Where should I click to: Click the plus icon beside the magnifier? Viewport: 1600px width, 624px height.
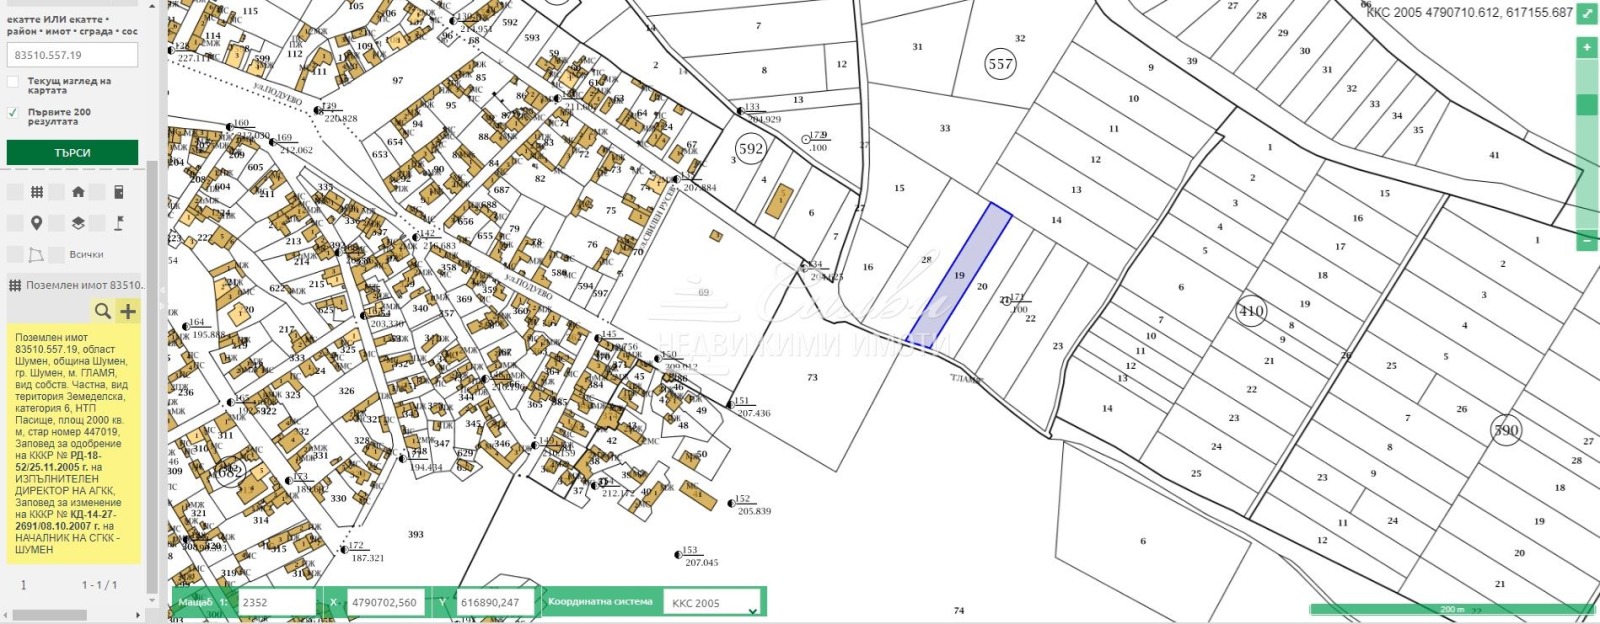[x=128, y=311]
